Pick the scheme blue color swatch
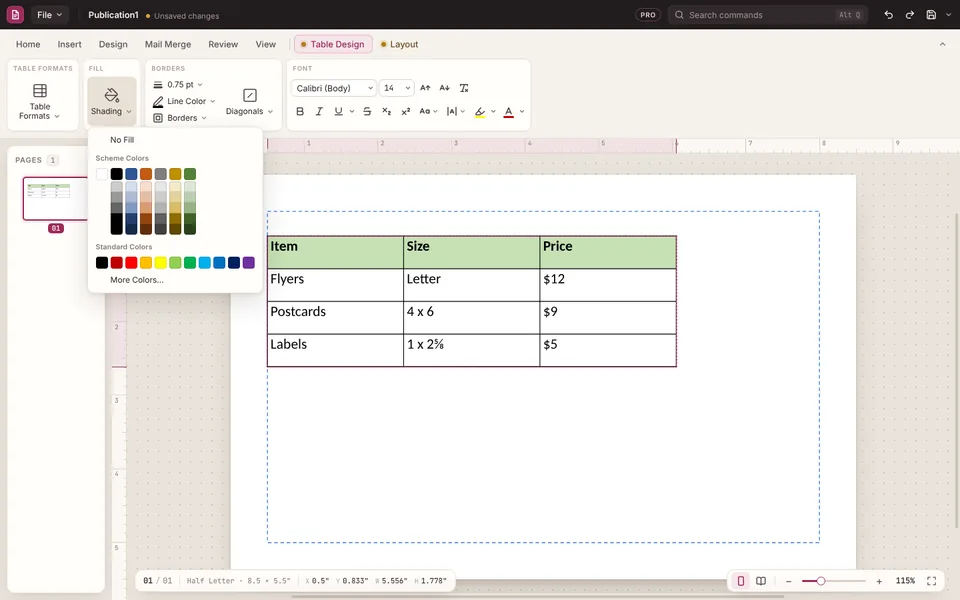The image size is (960, 600). click(x=131, y=174)
